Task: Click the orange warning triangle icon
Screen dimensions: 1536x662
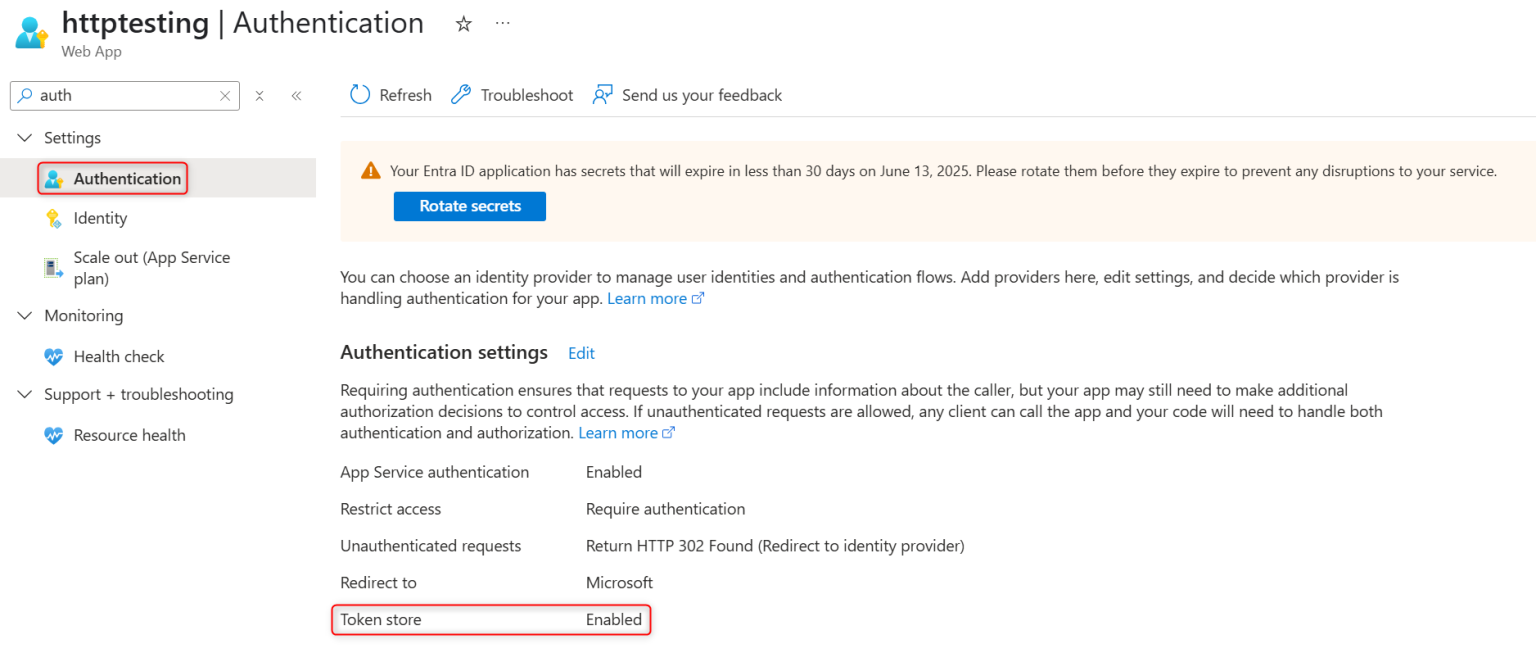Action: click(x=371, y=171)
